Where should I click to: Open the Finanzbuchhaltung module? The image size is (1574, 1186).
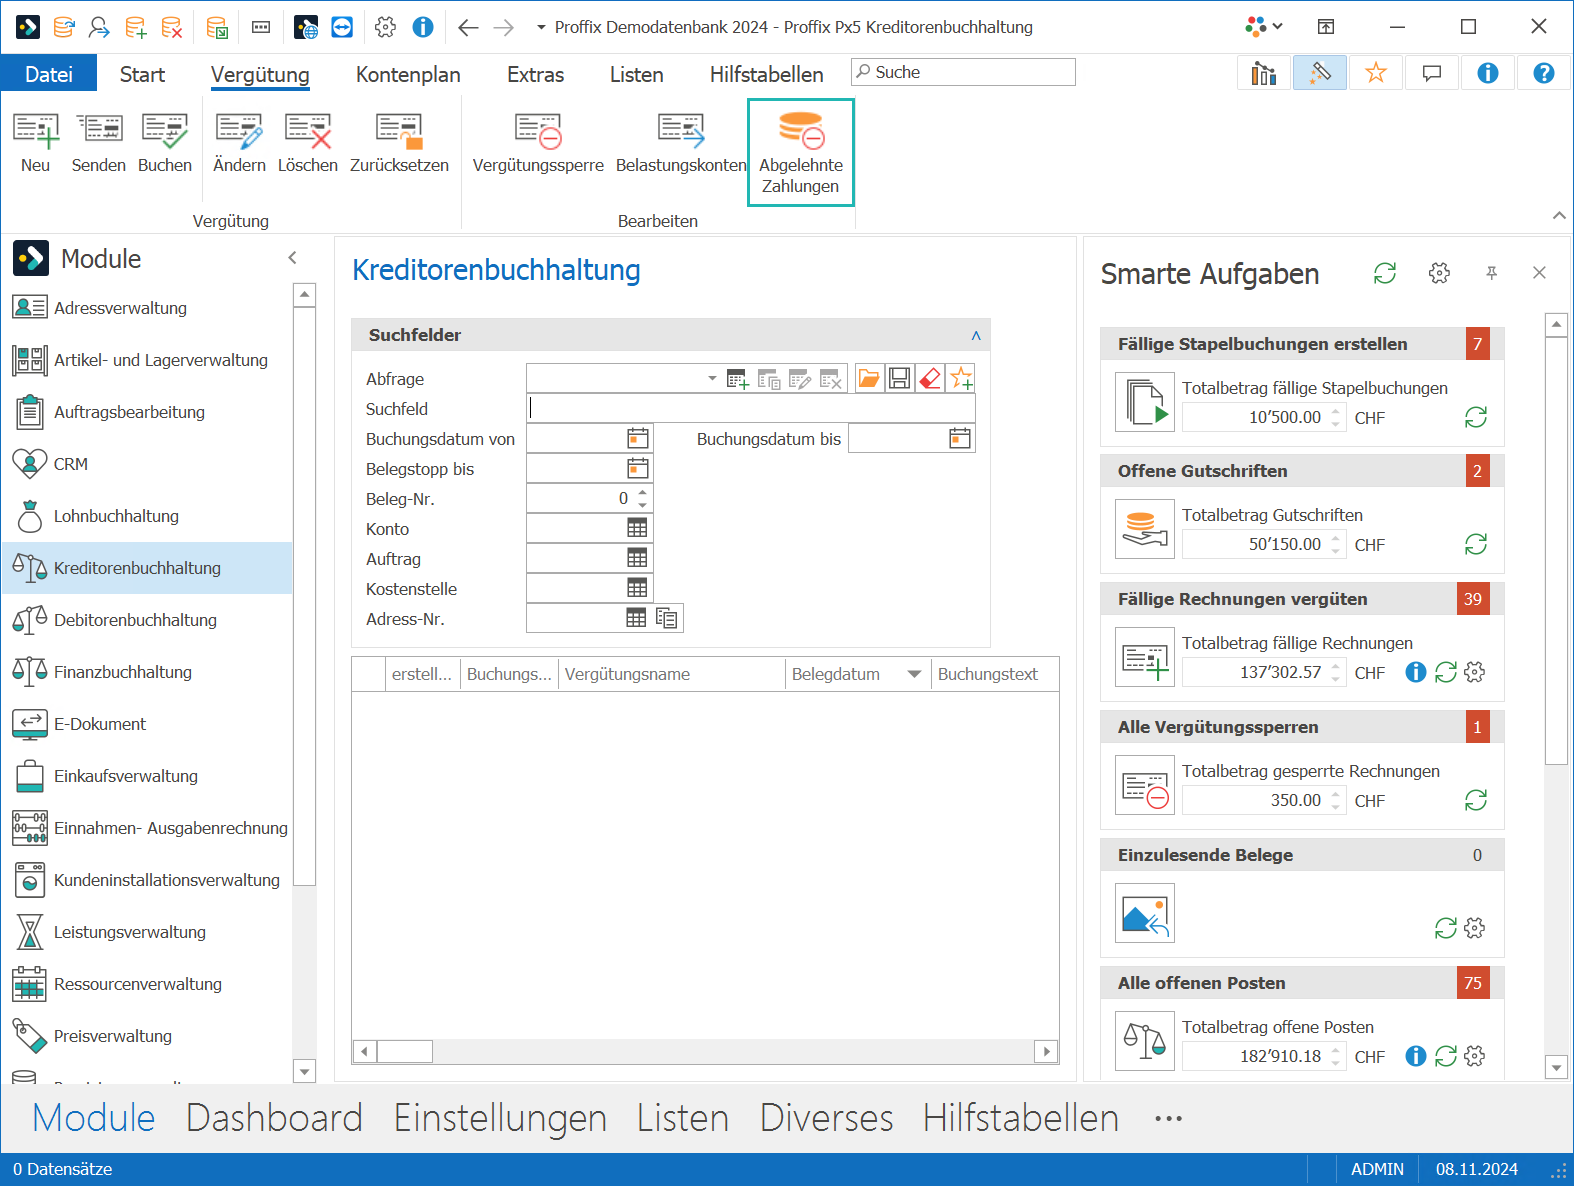click(x=148, y=672)
